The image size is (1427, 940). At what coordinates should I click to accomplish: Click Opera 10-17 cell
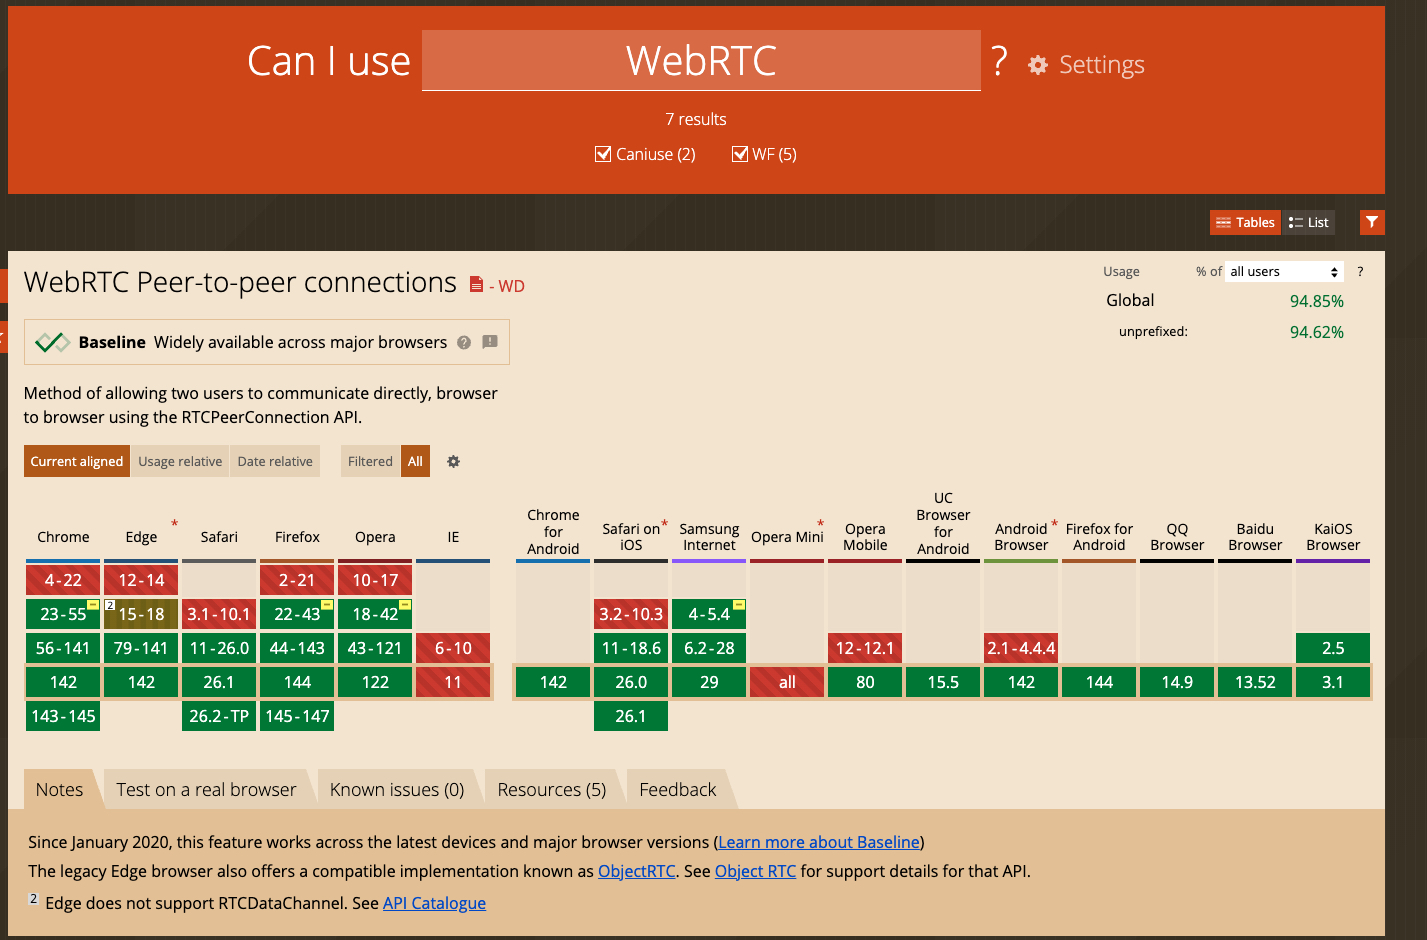pyautogui.click(x=375, y=580)
